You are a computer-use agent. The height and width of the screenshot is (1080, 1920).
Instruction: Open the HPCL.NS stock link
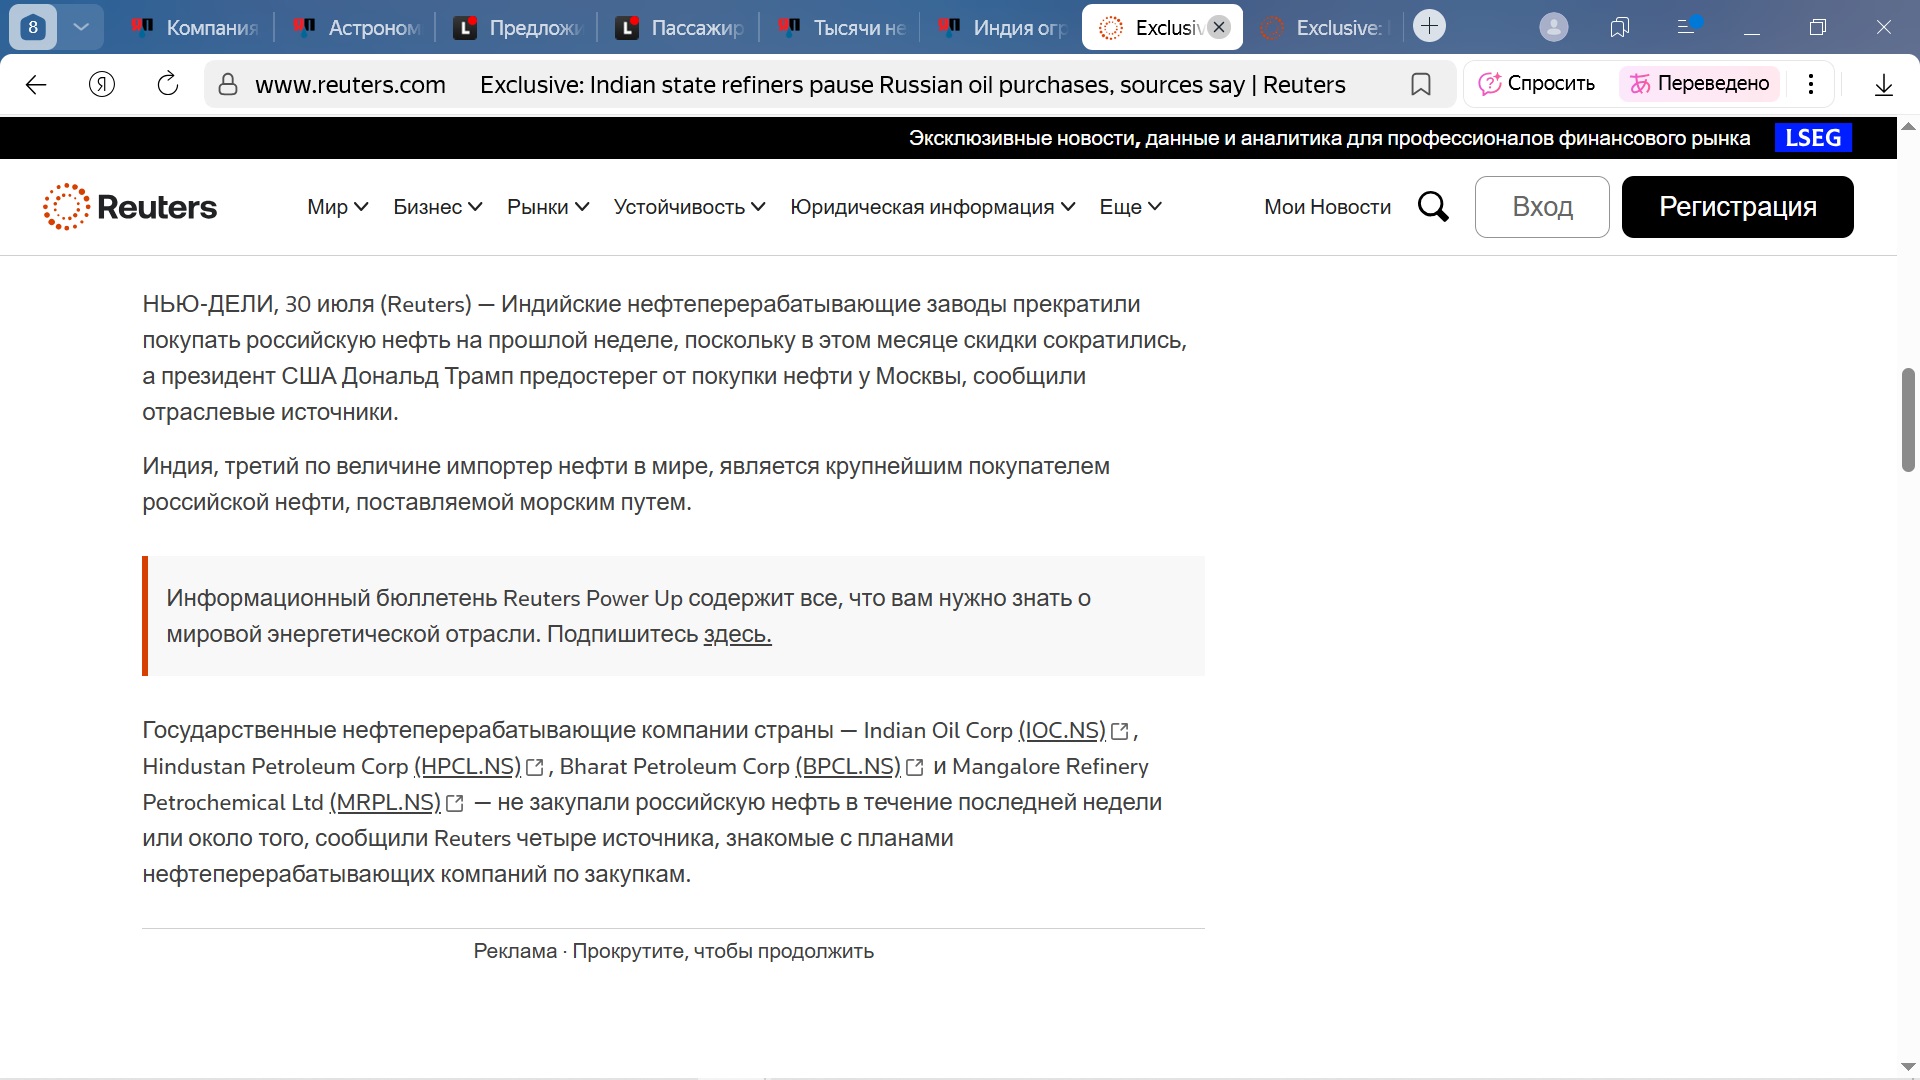click(467, 767)
